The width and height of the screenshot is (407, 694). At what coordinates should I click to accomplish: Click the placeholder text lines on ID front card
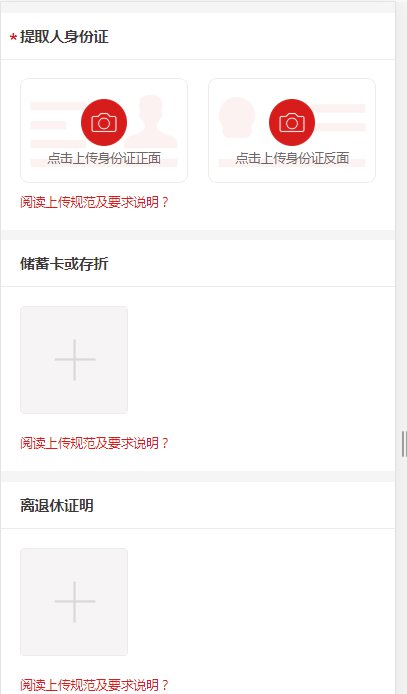click(x=56, y=126)
